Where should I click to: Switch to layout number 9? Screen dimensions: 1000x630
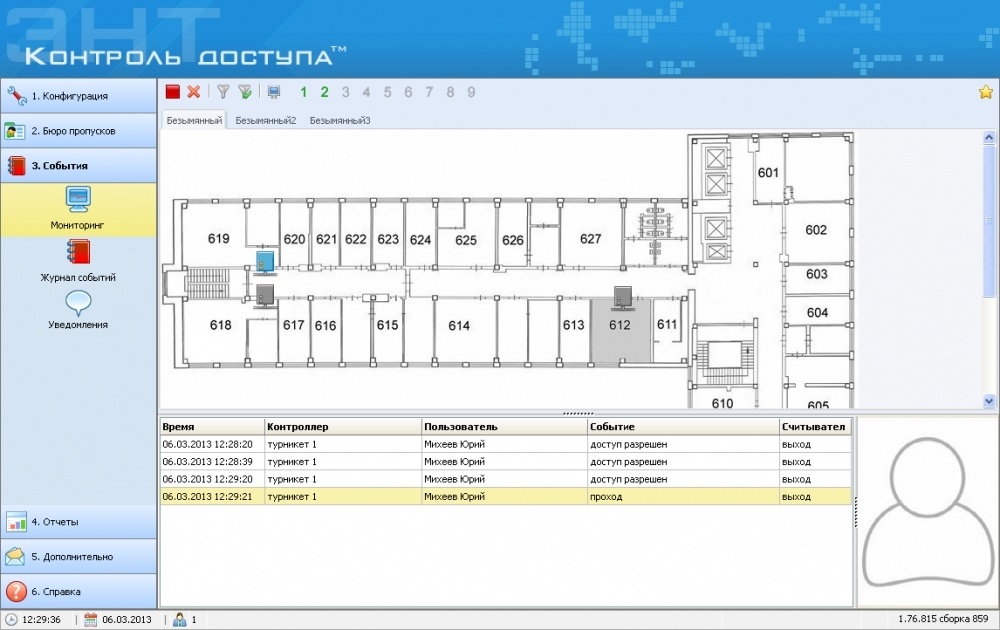pos(471,92)
